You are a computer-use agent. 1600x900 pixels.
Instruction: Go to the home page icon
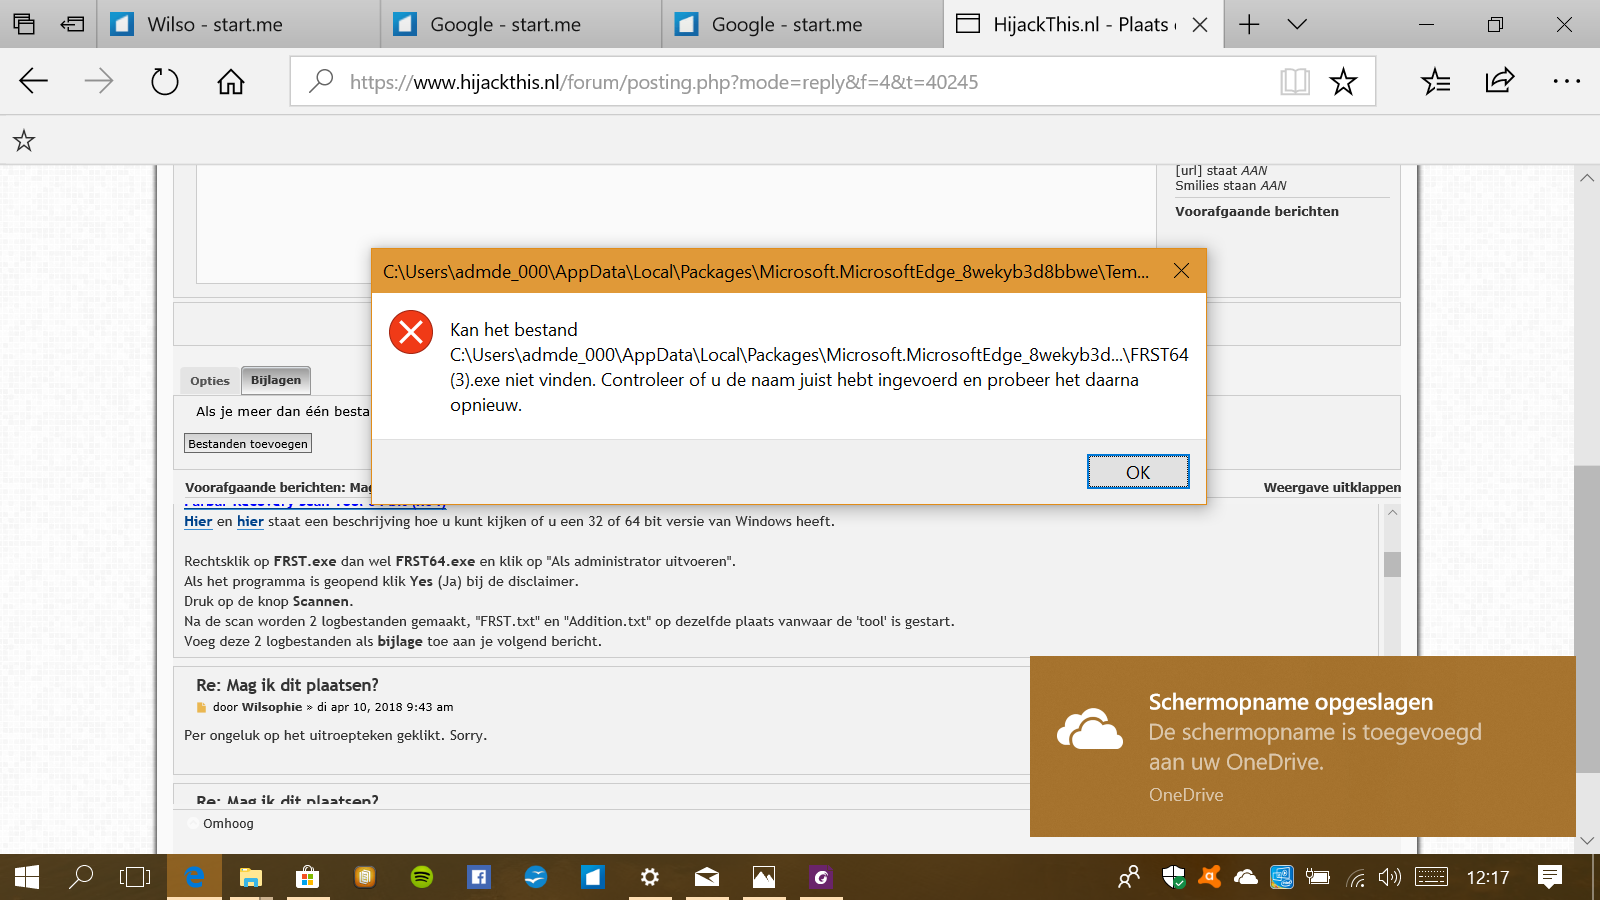(231, 81)
